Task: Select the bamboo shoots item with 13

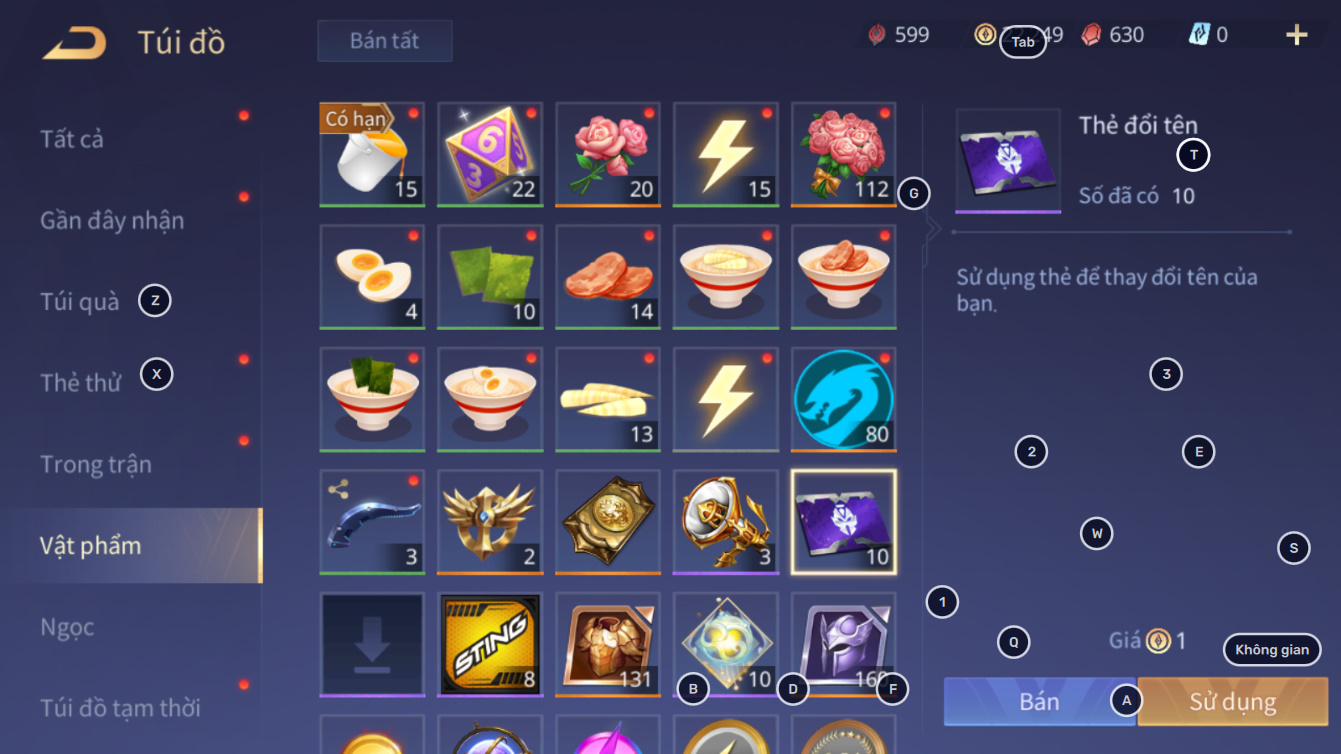Action: (x=608, y=400)
